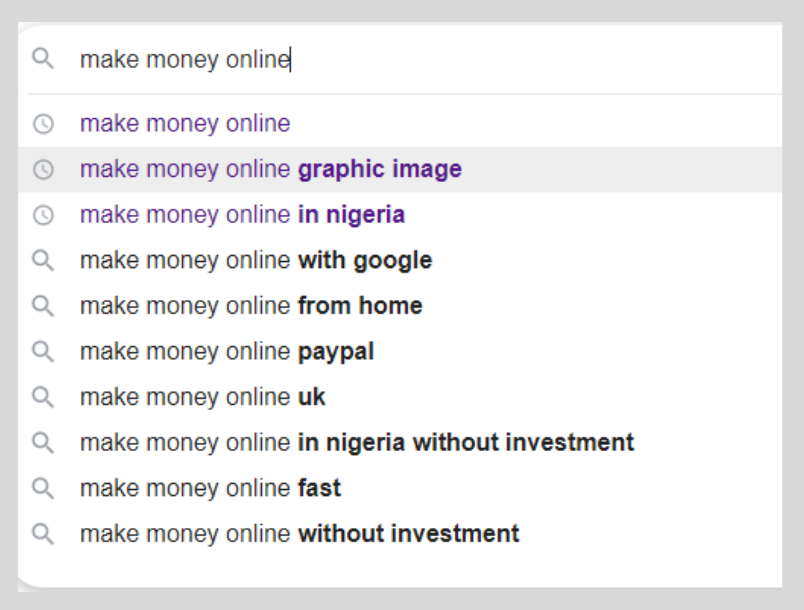Screen dimensions: 804x610
Task: Click history clock icon beside first suggestion
Action: click(x=43, y=124)
